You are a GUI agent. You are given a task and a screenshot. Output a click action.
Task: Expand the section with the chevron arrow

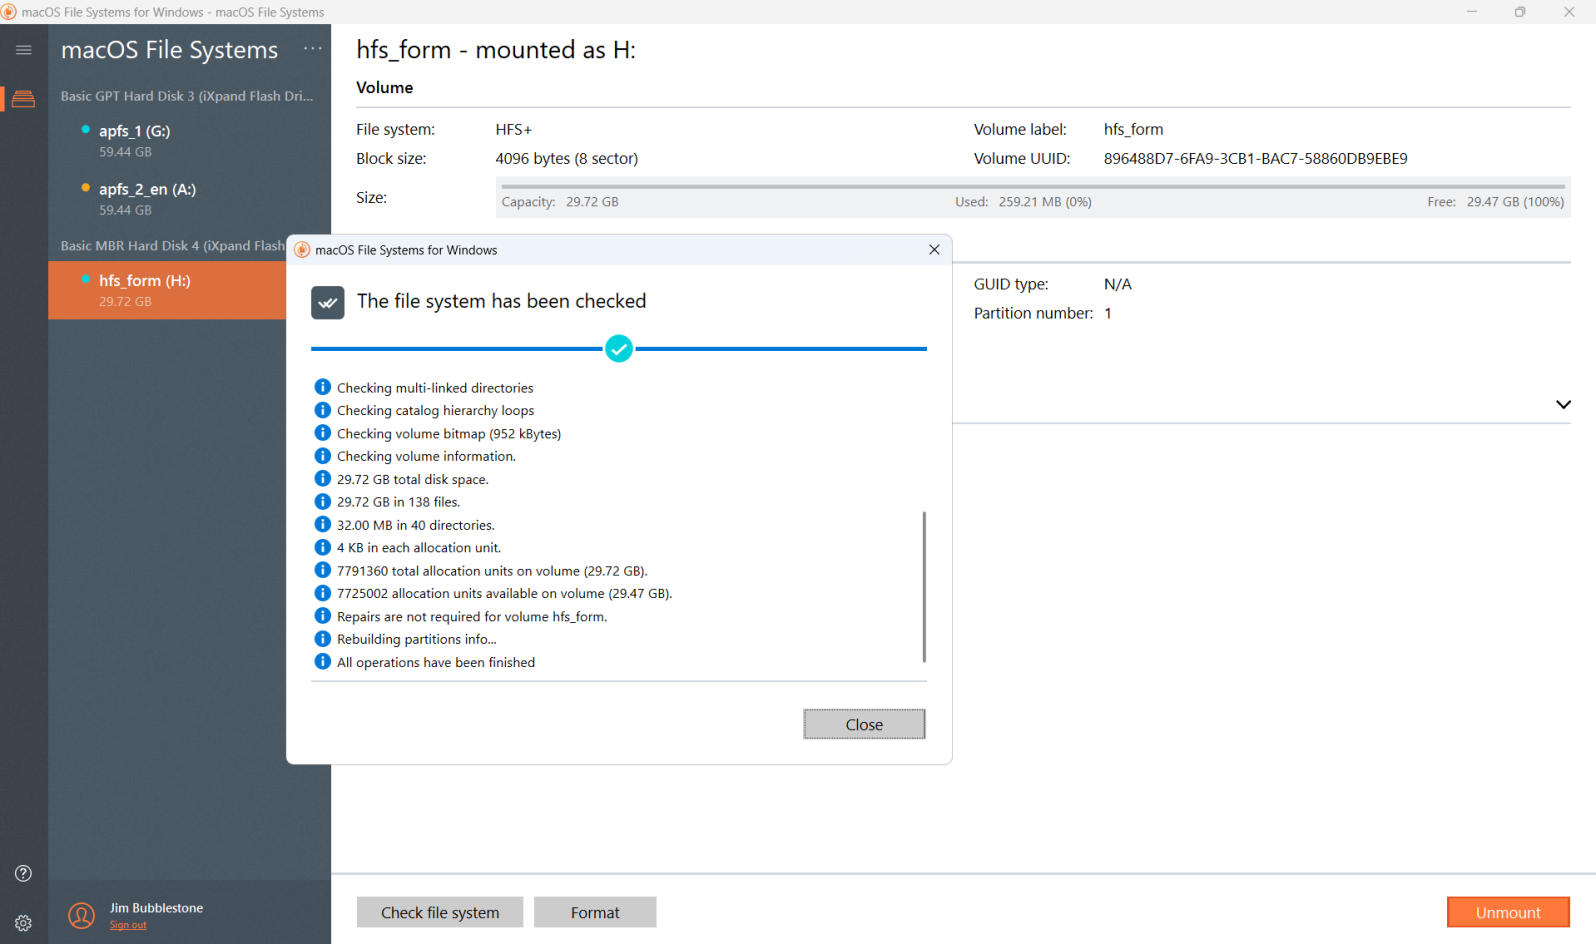click(x=1563, y=404)
